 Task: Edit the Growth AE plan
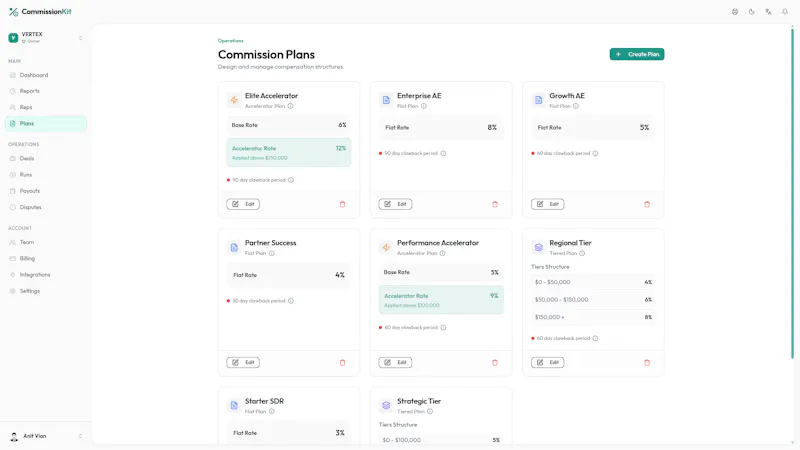coord(547,204)
